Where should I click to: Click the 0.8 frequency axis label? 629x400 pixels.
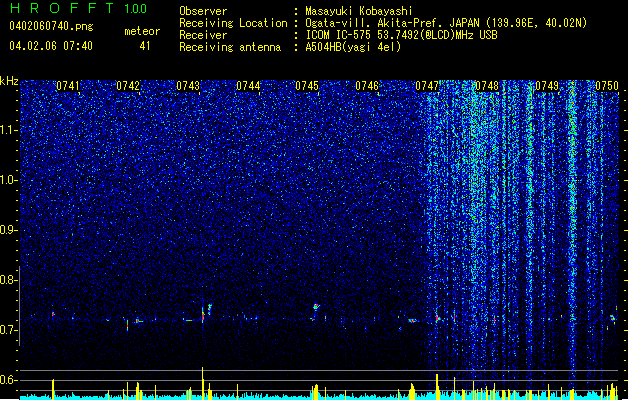click(9, 280)
